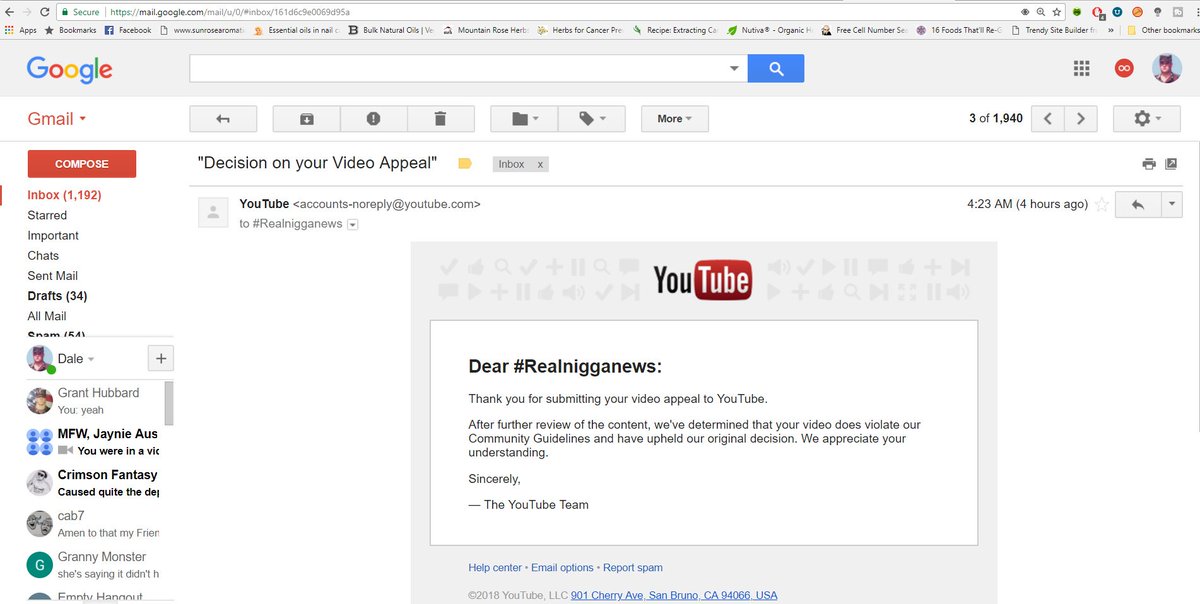Remove the Inbox label with x
This screenshot has height=604, width=1200.
[541, 164]
